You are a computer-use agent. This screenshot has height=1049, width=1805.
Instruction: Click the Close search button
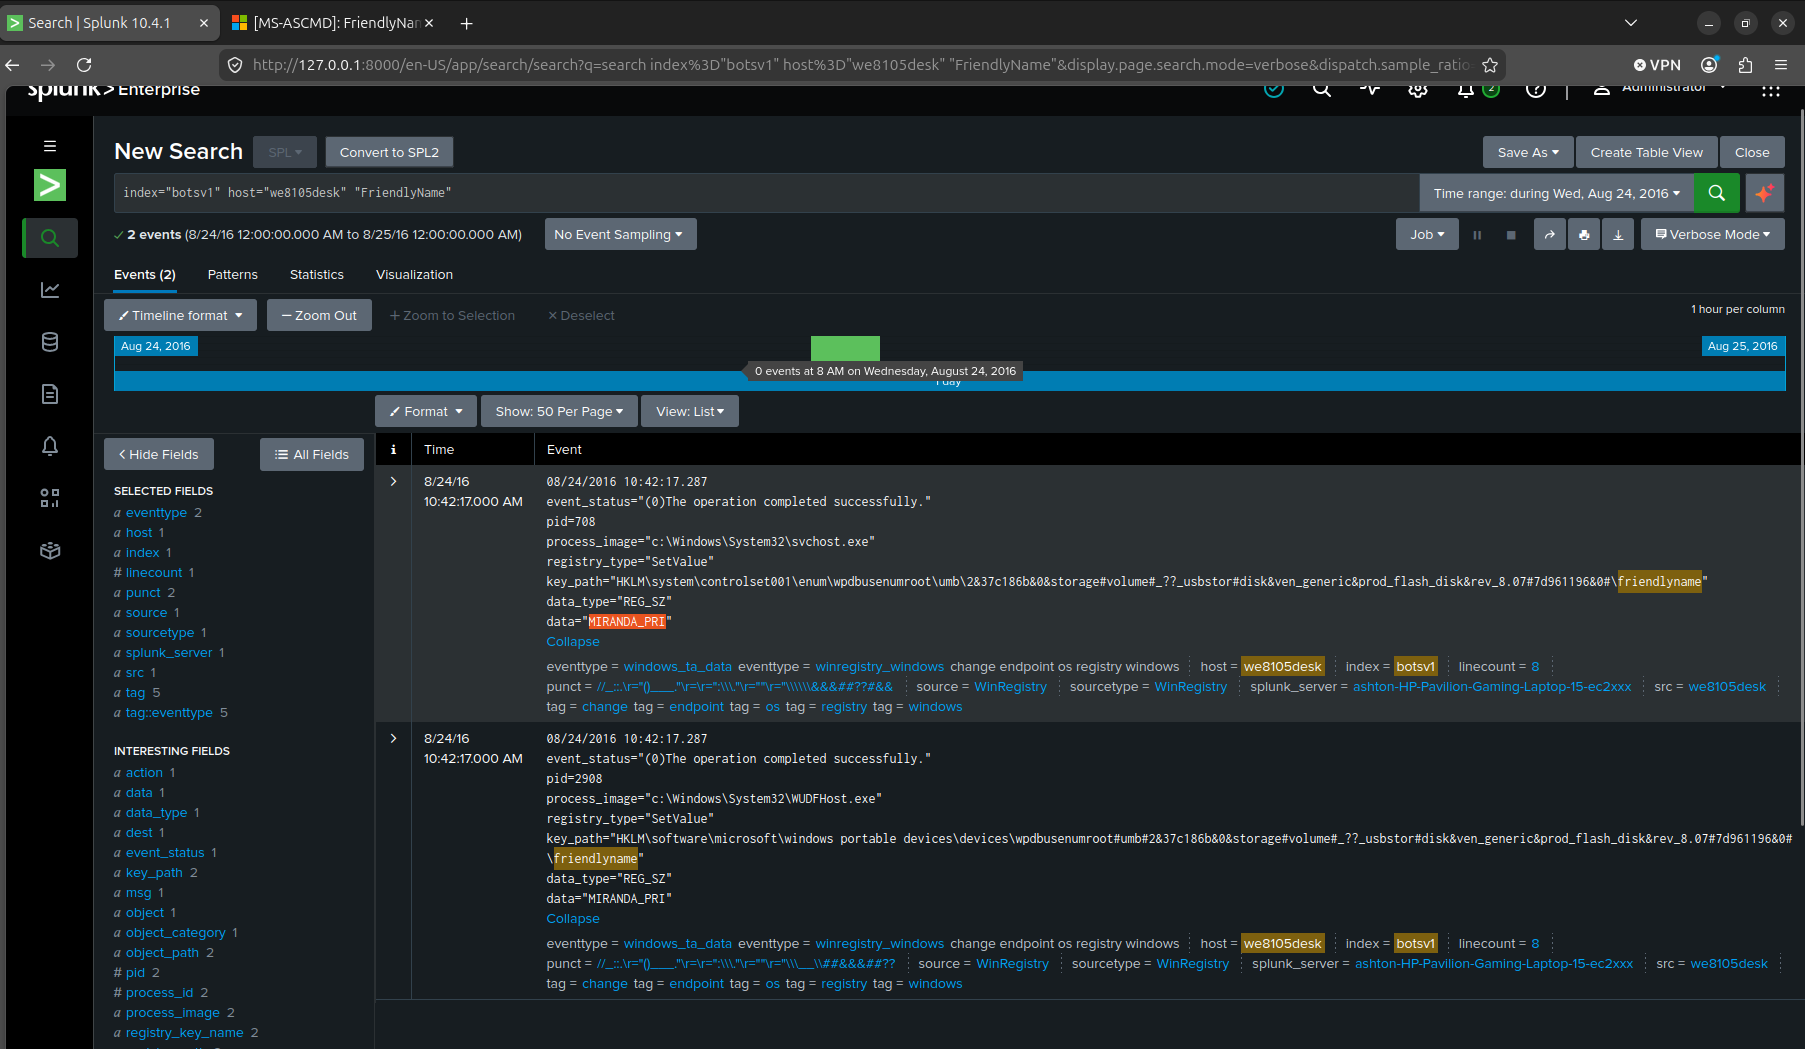(x=1752, y=152)
